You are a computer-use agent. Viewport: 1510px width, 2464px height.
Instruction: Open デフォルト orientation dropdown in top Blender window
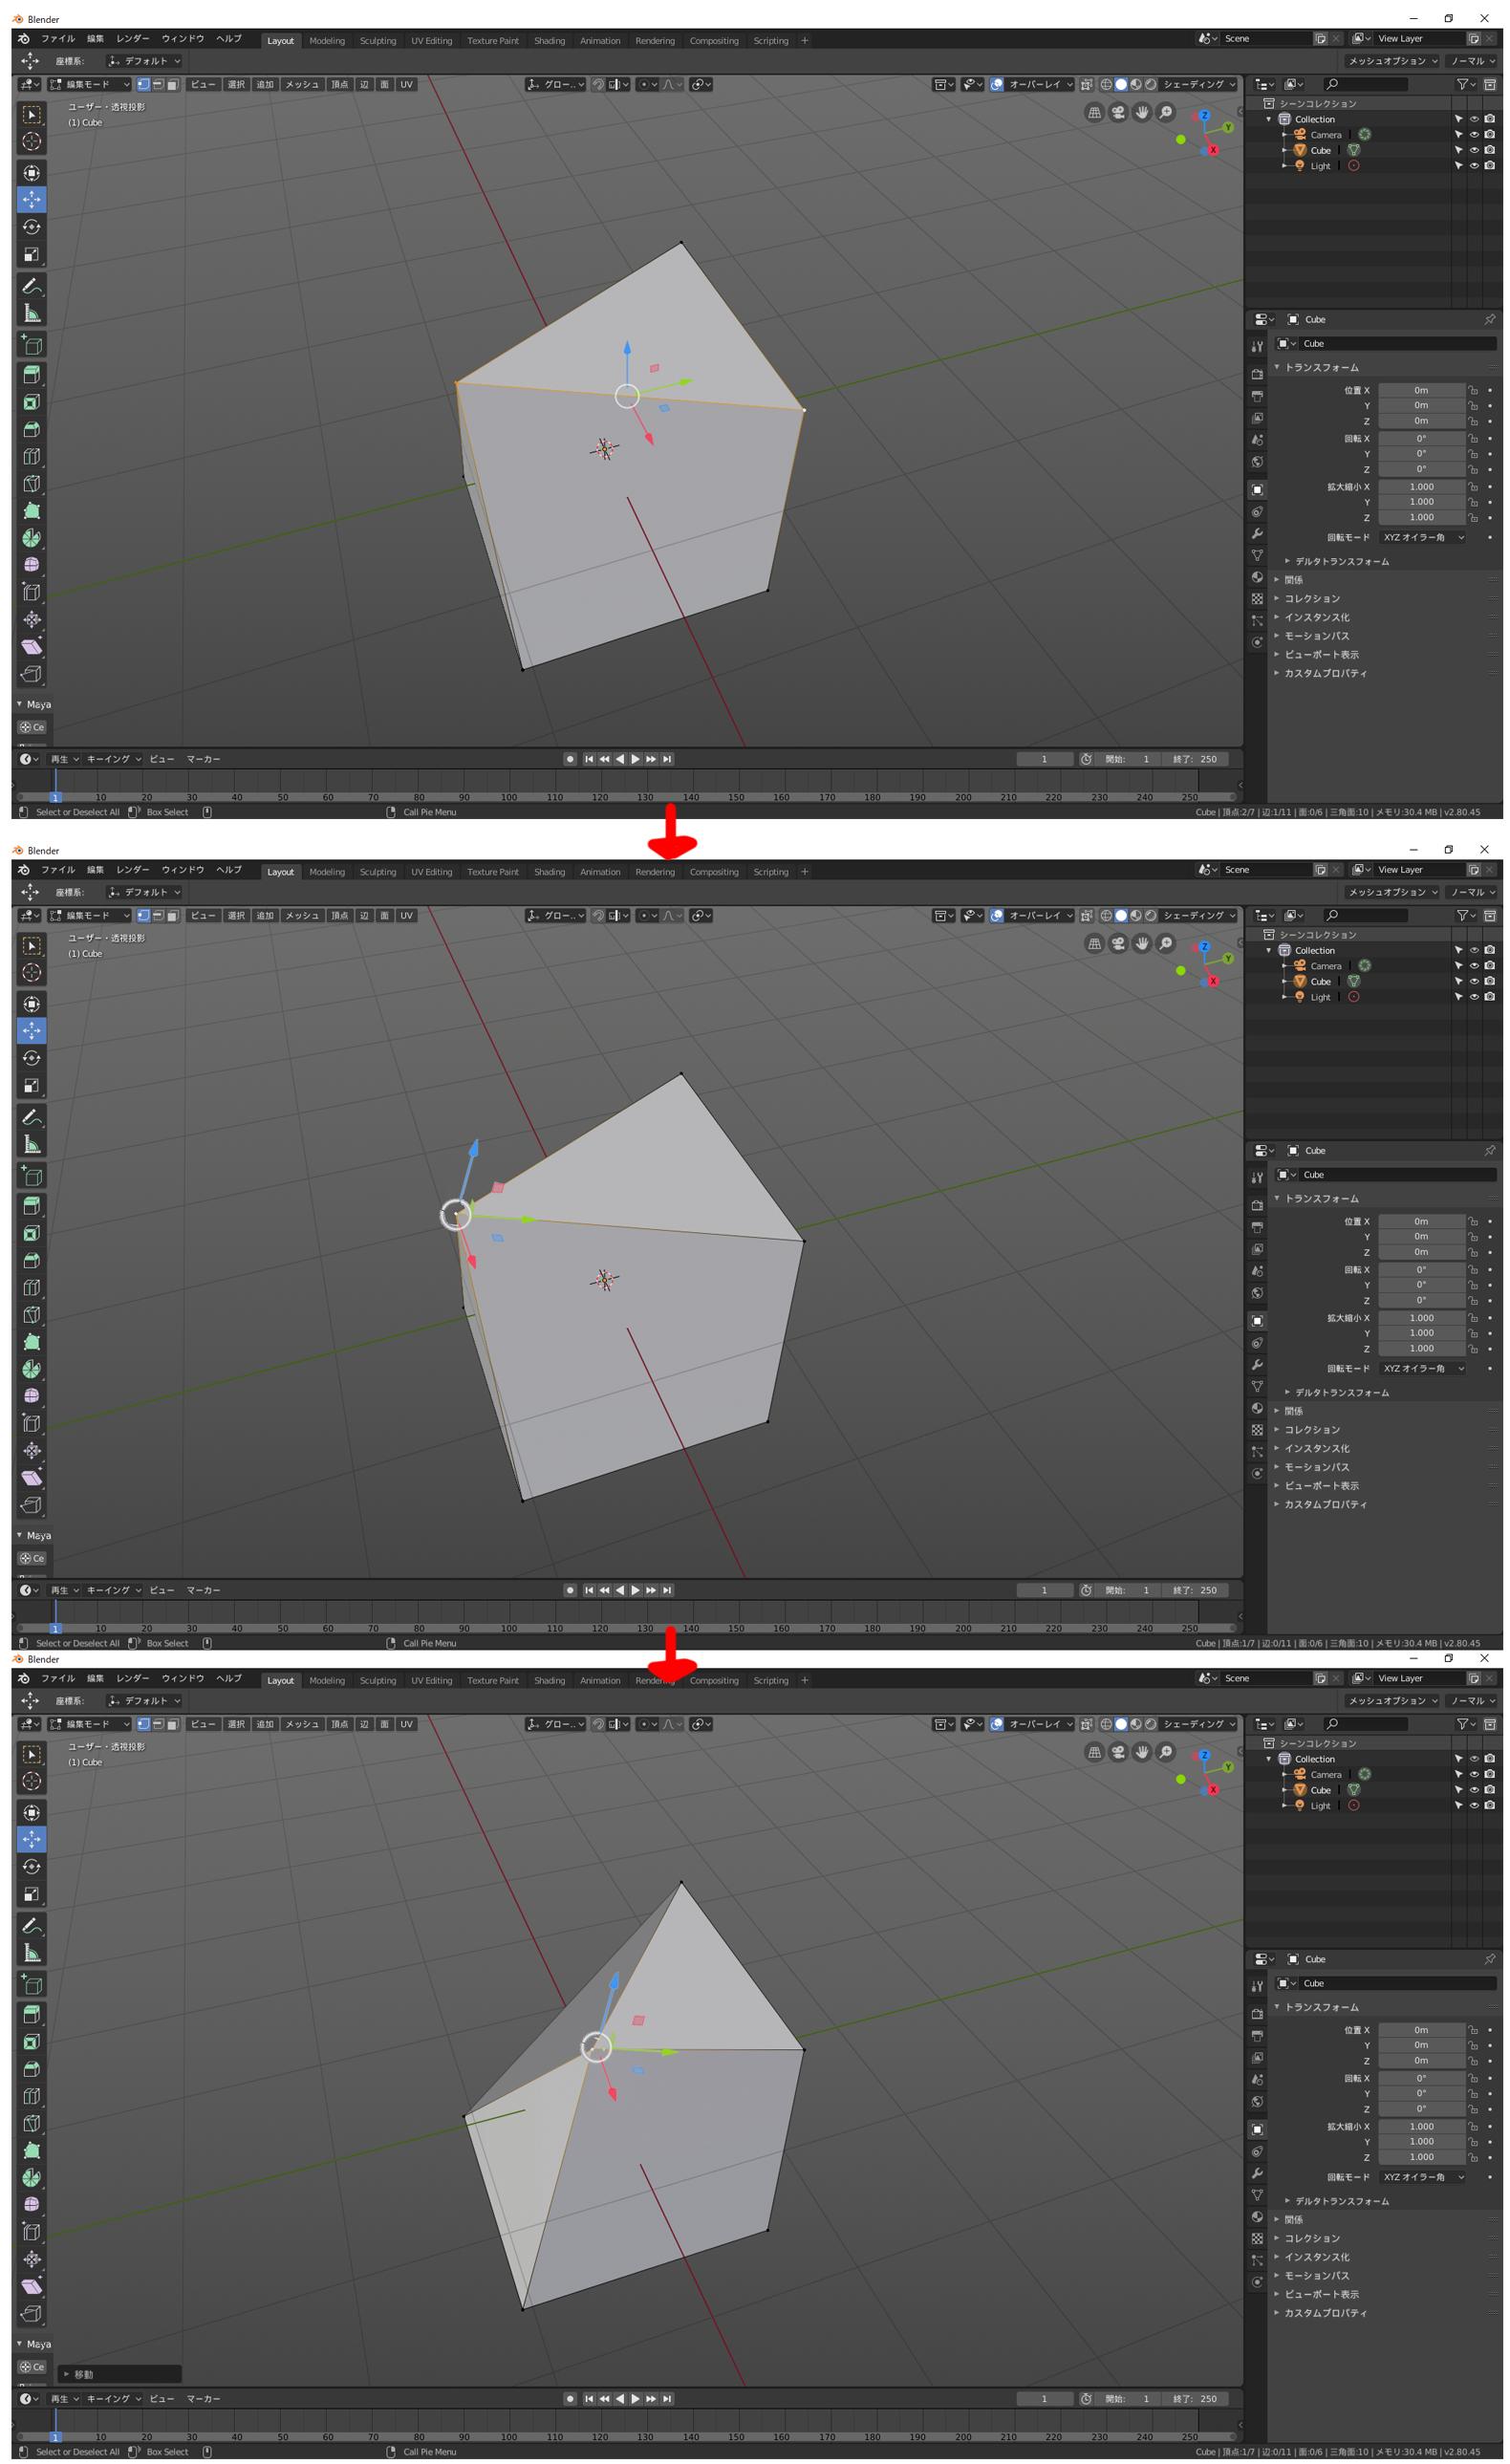pyautogui.click(x=144, y=61)
